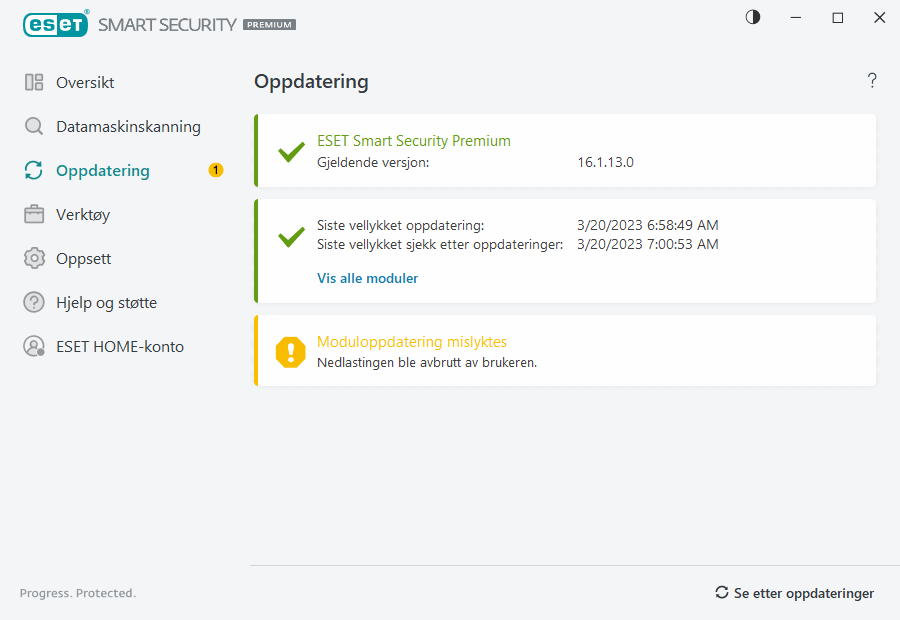Navigate to the Oversikt menu entry

coord(87,82)
